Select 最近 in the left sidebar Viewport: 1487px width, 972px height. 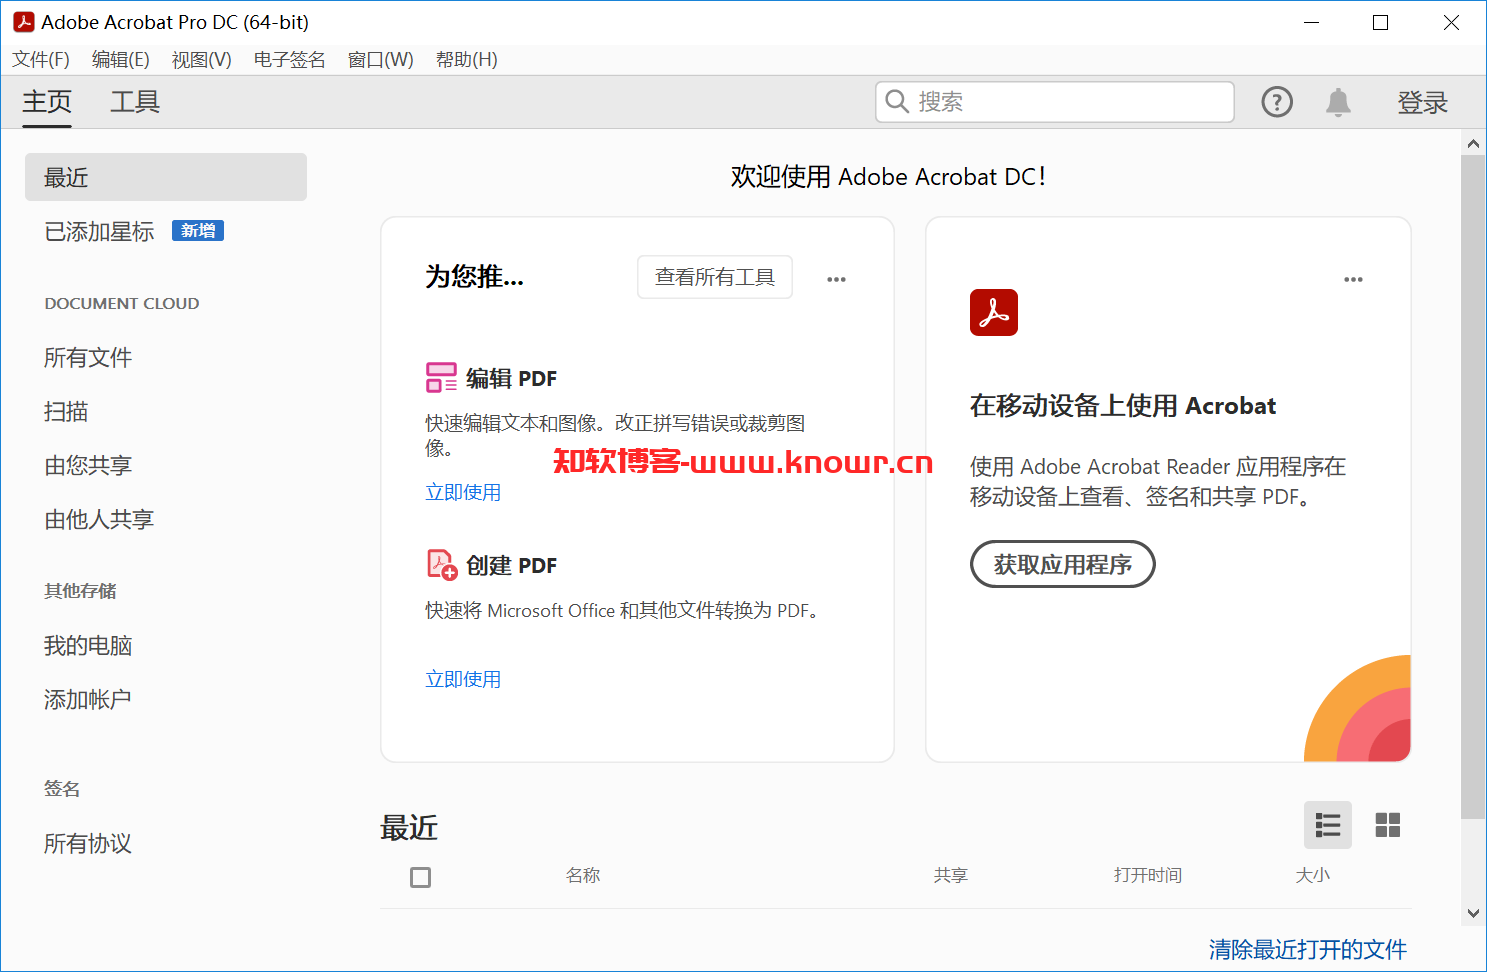(x=166, y=177)
